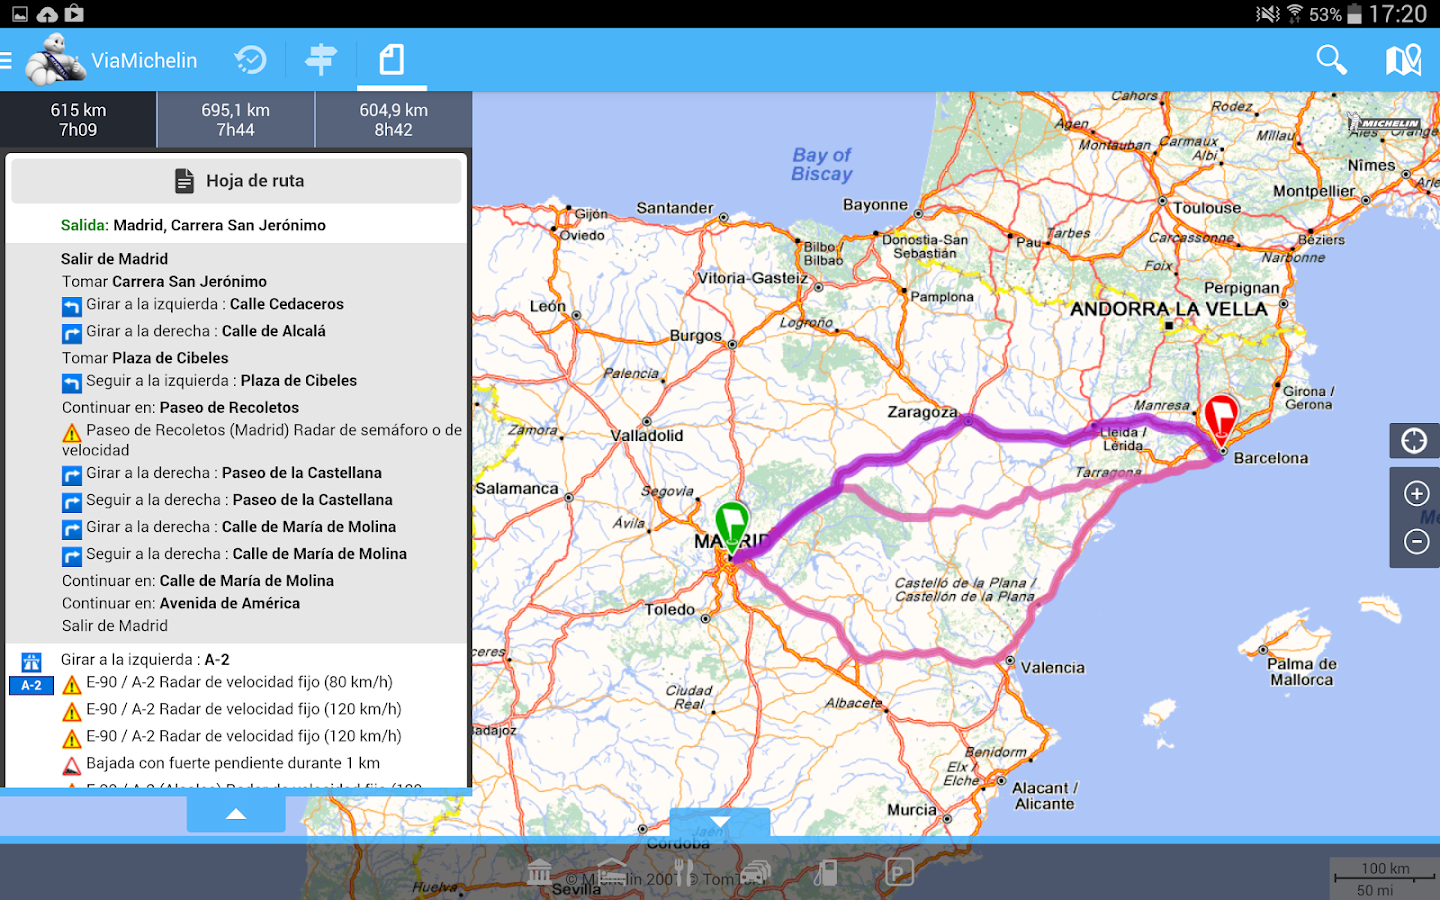Select the 615 km 7h09 route
This screenshot has width=1440, height=900.
[x=78, y=120]
